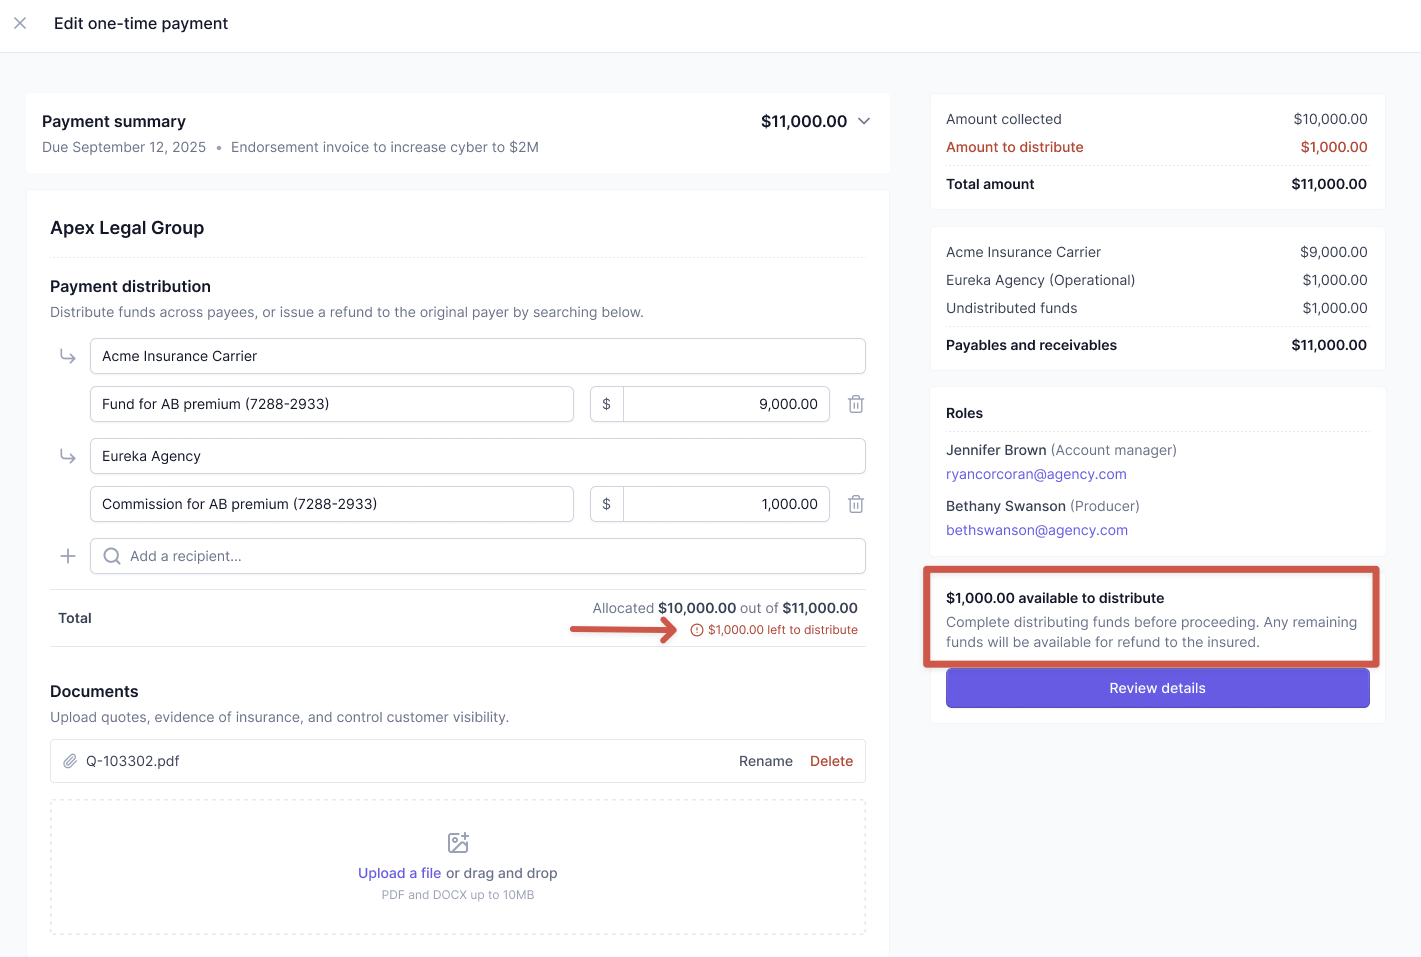1421x957 pixels.
Task: Click the Q-103302.pdf file name
Action: point(133,761)
